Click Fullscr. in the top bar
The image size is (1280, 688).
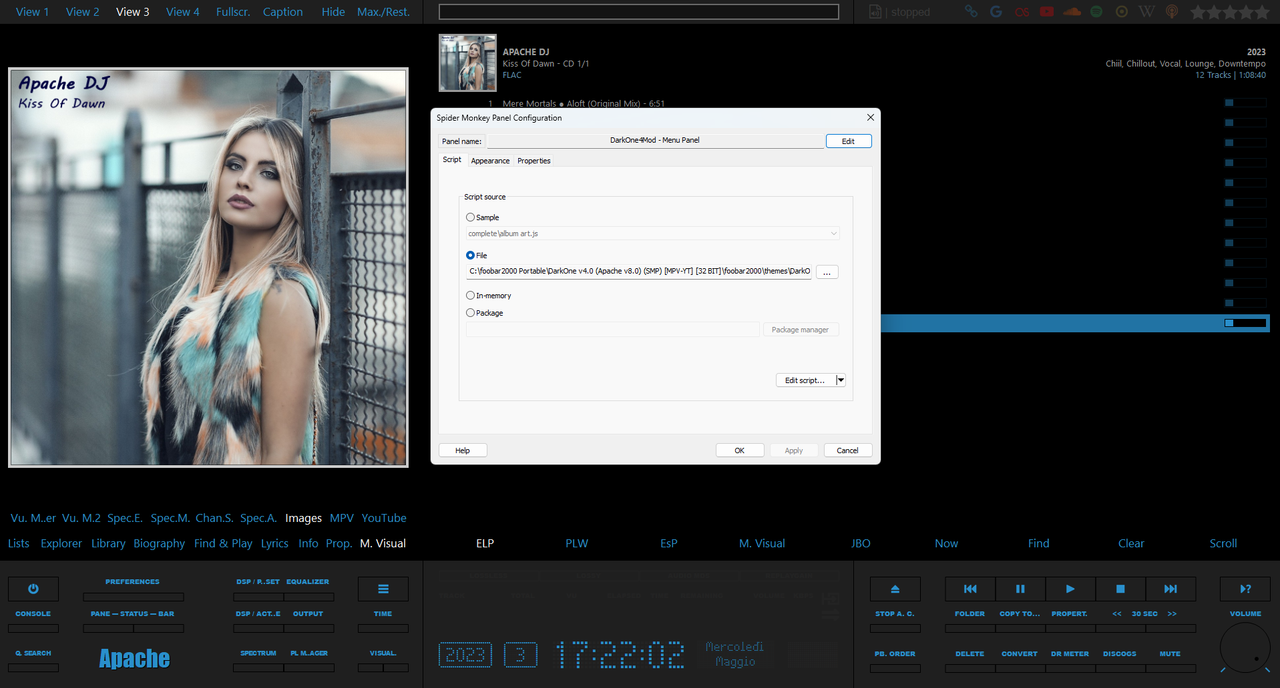pos(233,12)
